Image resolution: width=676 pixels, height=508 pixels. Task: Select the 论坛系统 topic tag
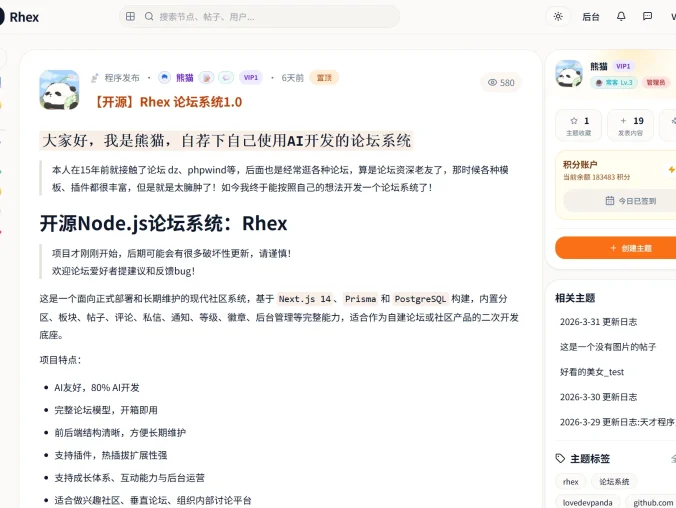coord(614,482)
